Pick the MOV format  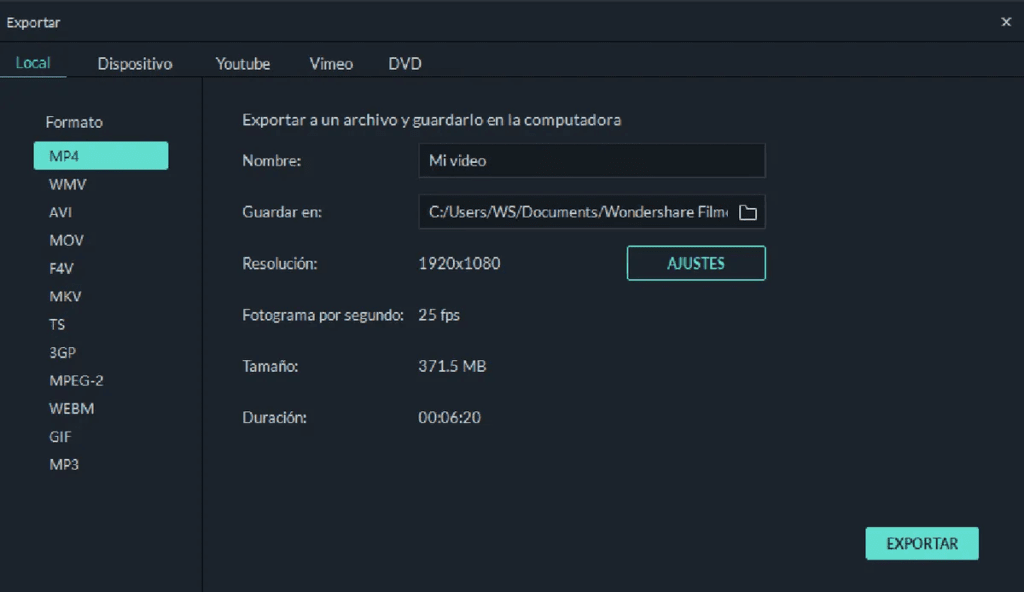(x=66, y=240)
